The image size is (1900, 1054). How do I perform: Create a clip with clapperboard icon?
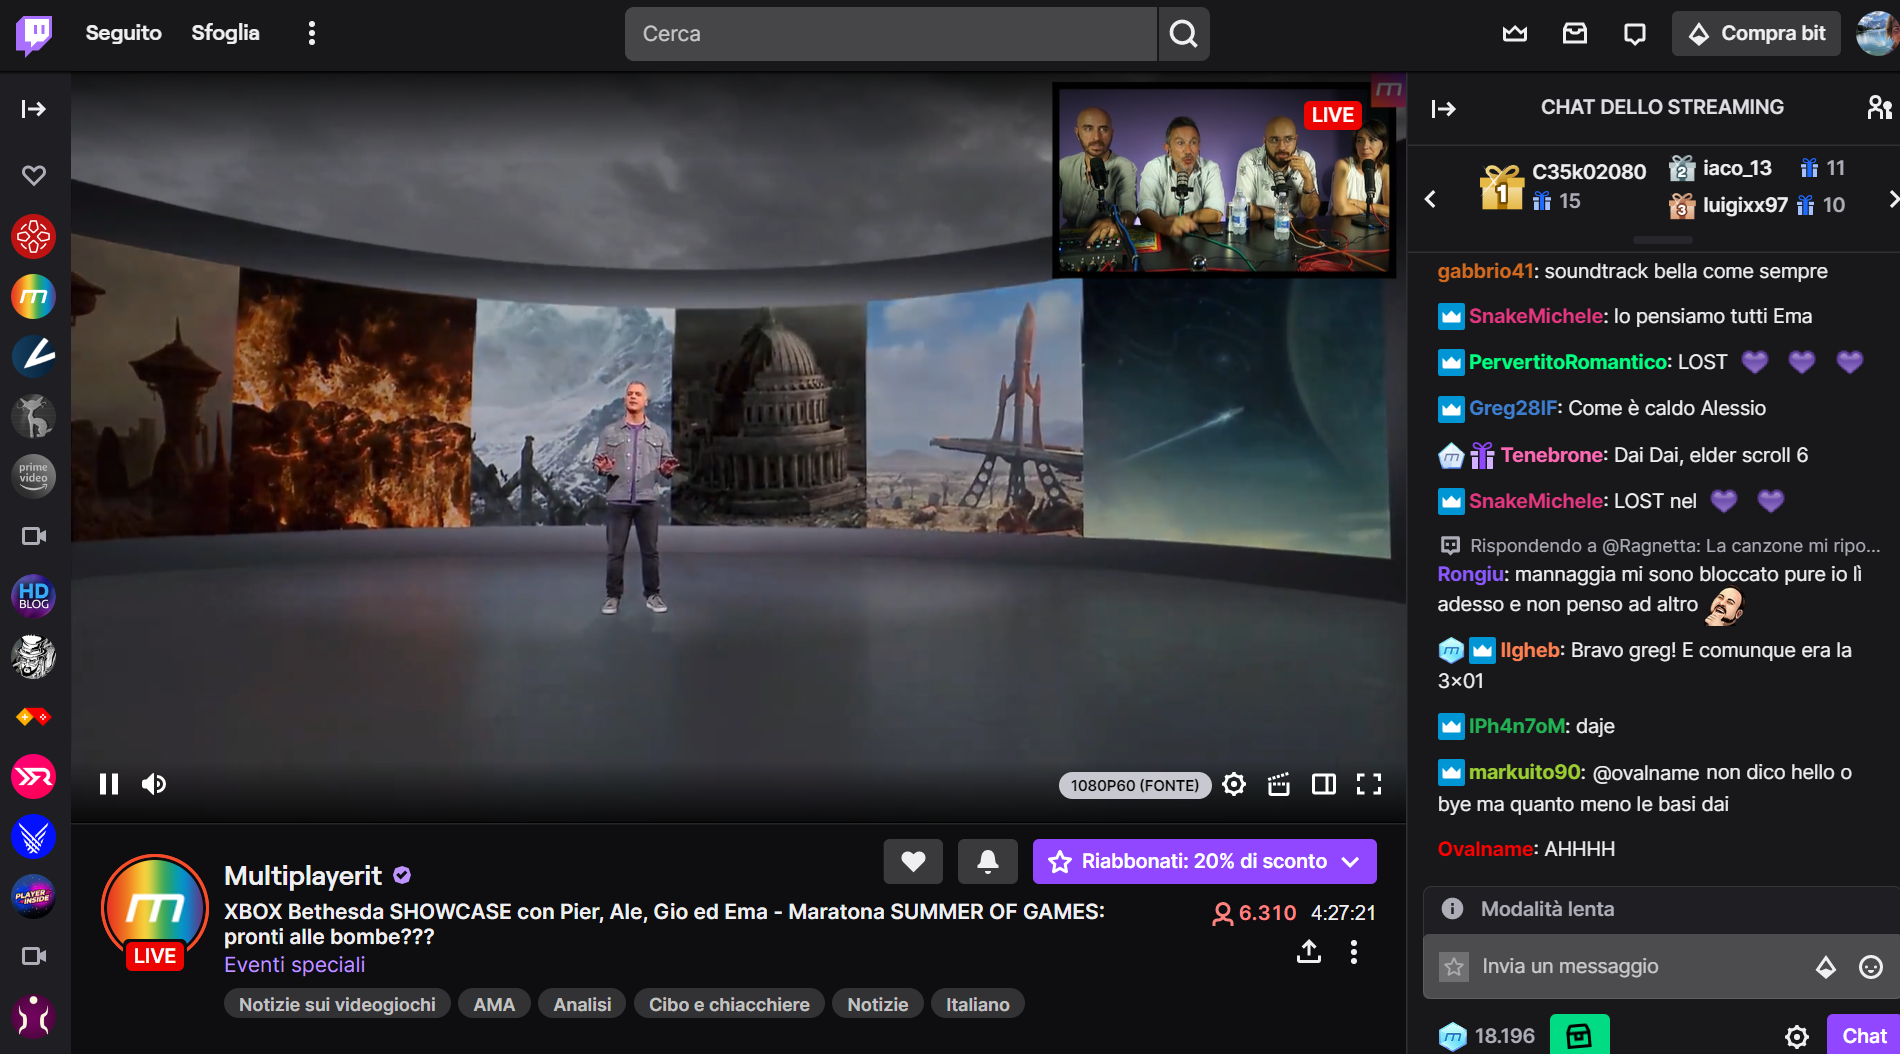pos(1279,784)
